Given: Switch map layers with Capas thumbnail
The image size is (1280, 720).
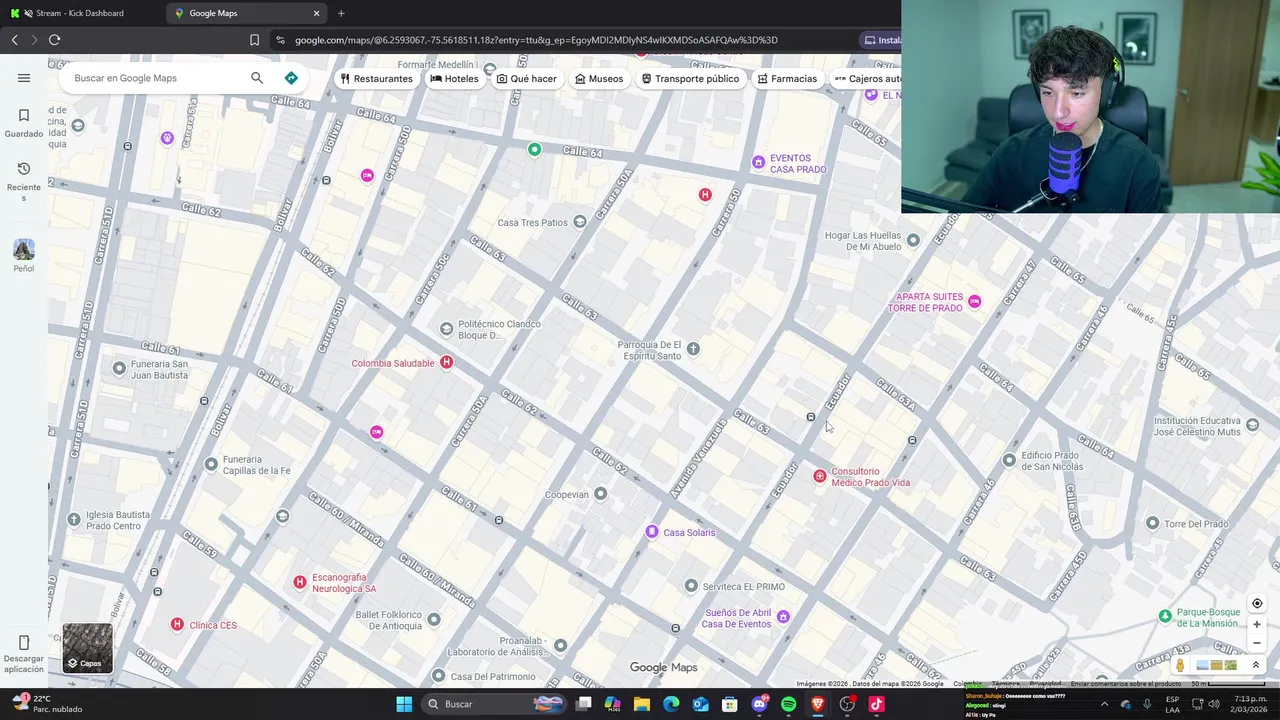Looking at the screenshot, I should 87,647.
